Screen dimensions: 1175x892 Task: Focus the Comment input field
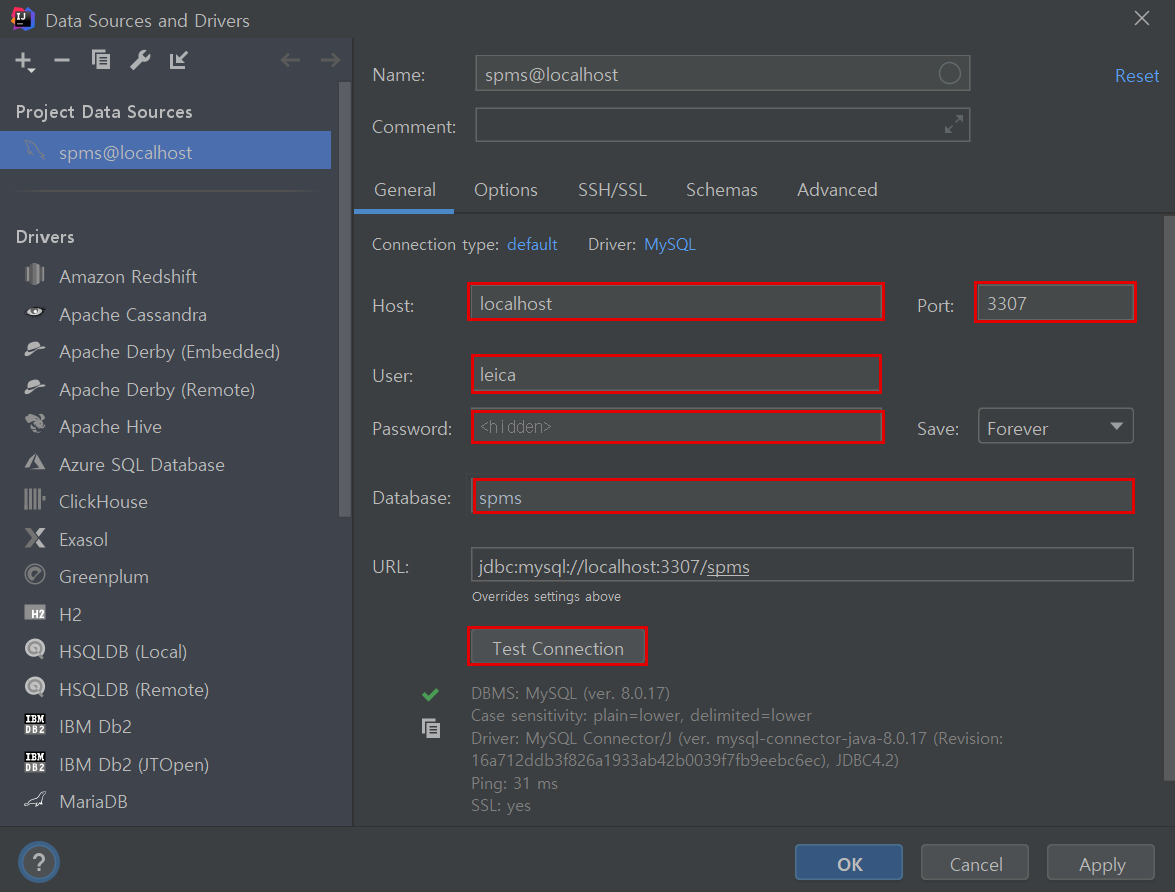tap(722, 125)
